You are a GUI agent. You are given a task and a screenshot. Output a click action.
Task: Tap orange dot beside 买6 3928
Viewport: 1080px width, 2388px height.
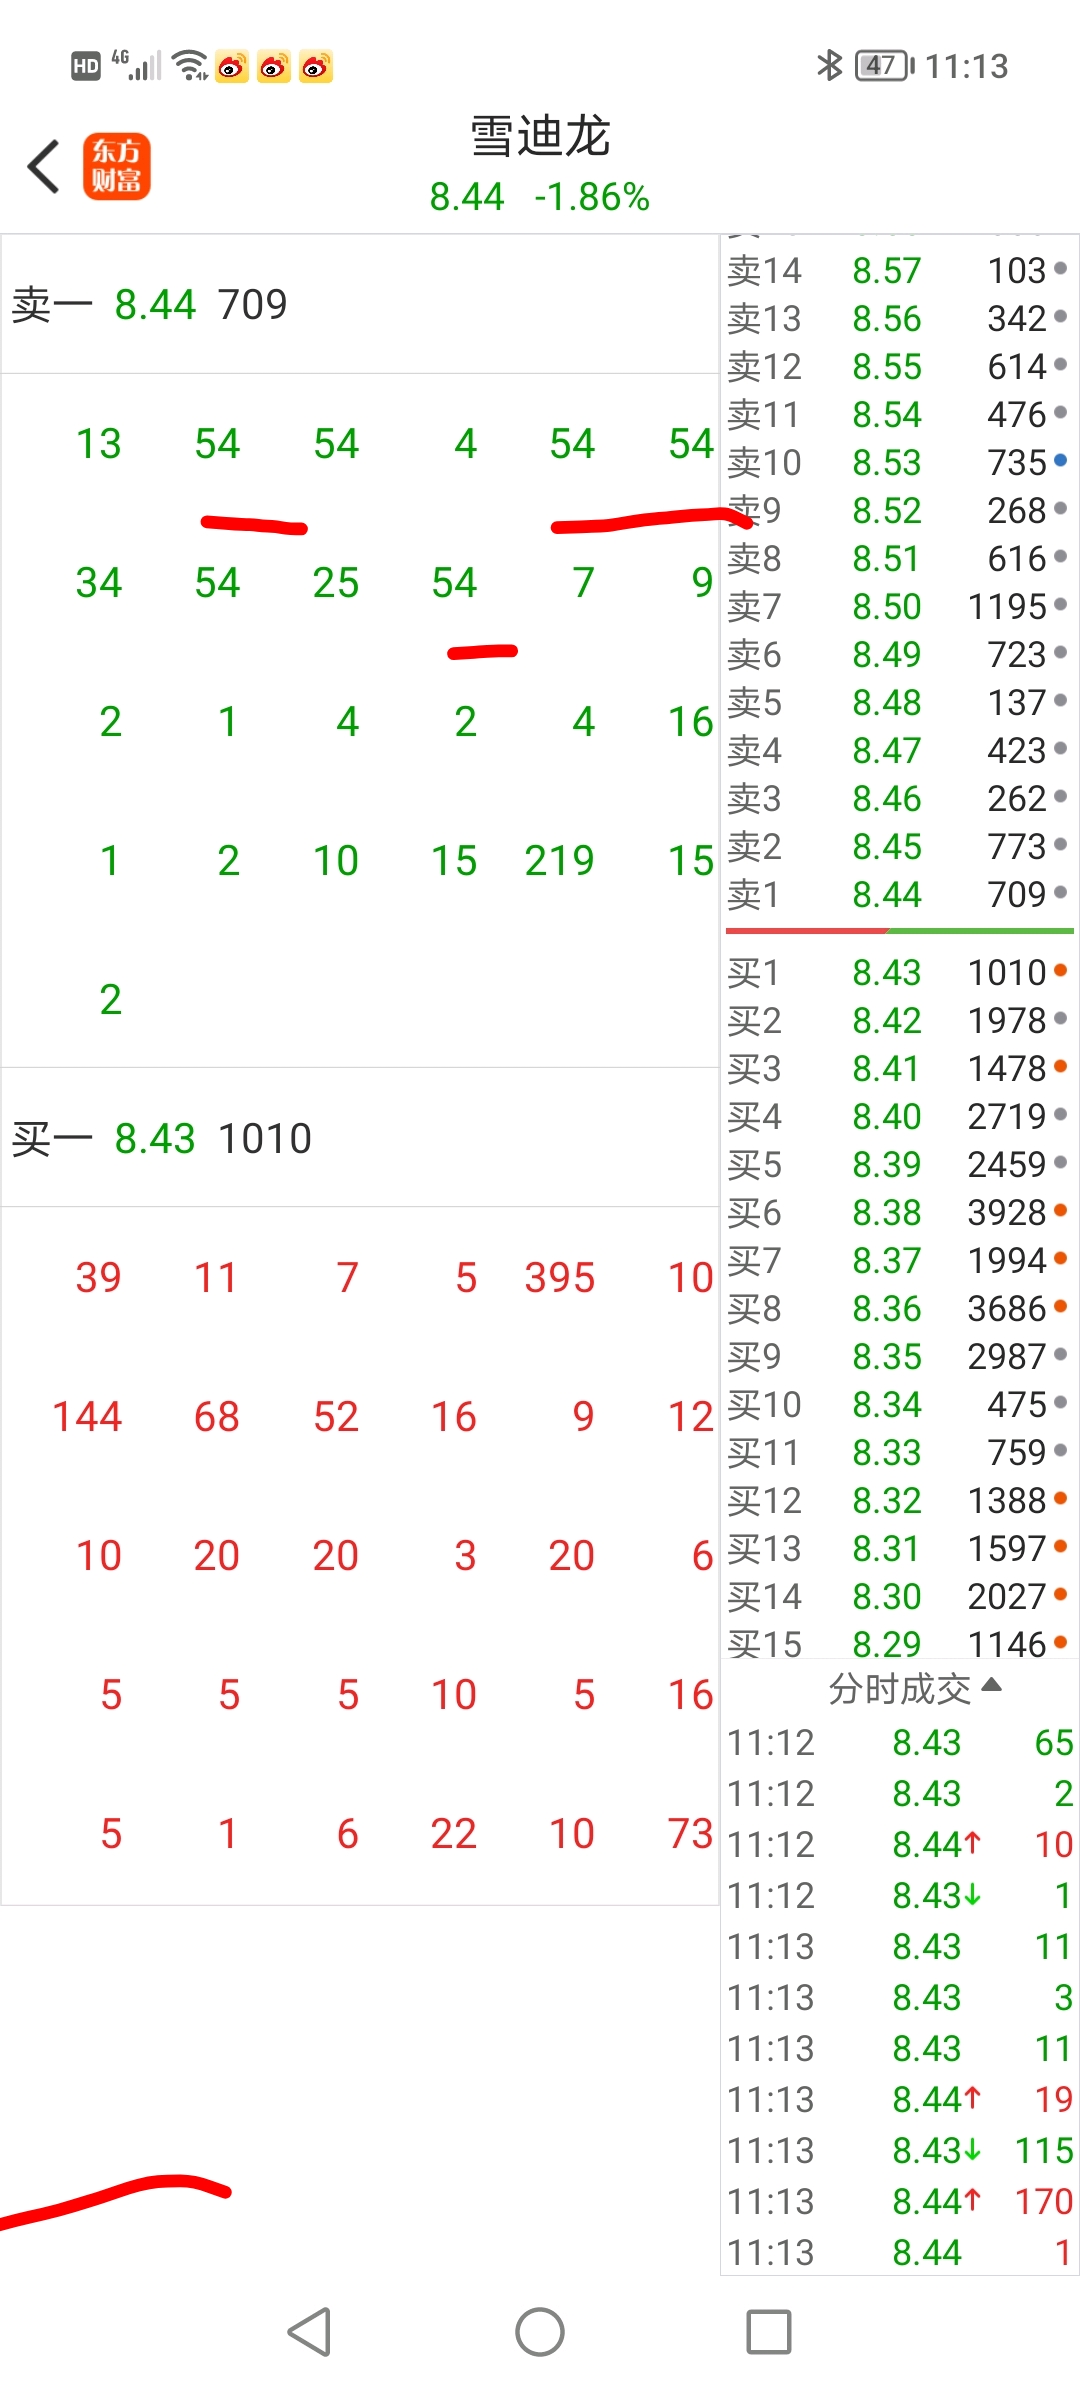click(1060, 1210)
